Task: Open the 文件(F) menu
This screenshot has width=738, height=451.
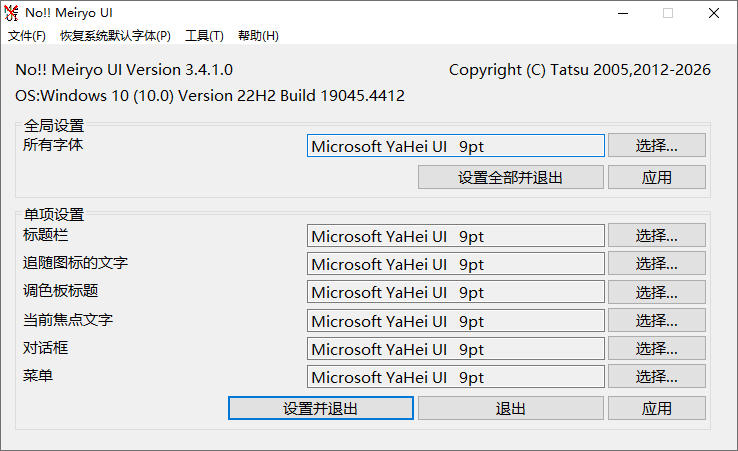Action: (x=27, y=36)
